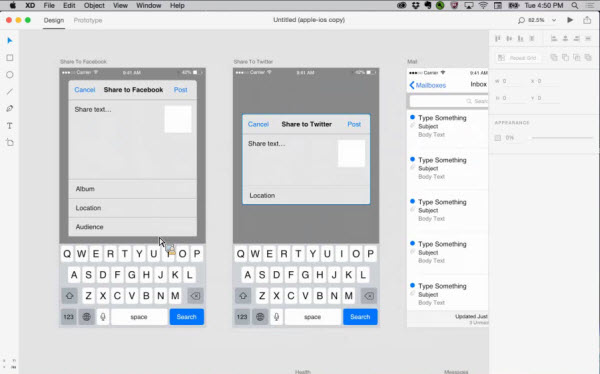Click the Y position field
The width and height of the screenshot is (600, 374).
[547, 98]
